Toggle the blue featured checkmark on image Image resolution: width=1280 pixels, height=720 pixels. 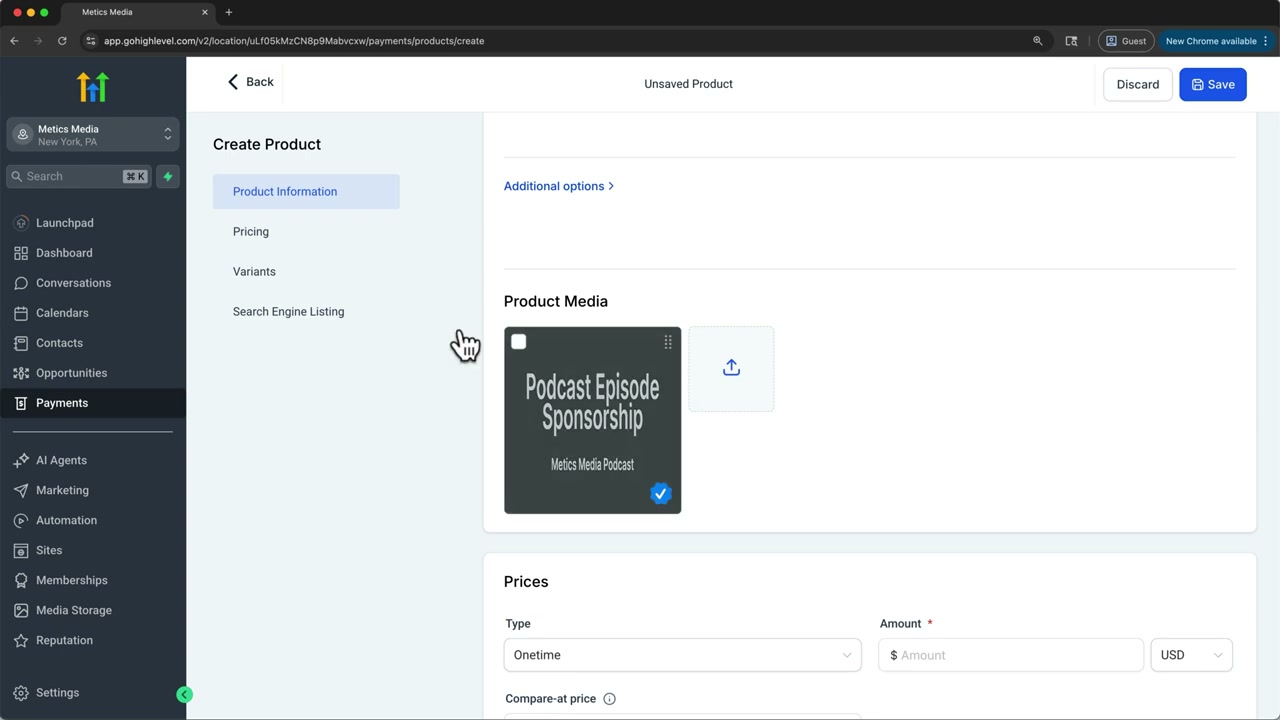click(x=660, y=493)
